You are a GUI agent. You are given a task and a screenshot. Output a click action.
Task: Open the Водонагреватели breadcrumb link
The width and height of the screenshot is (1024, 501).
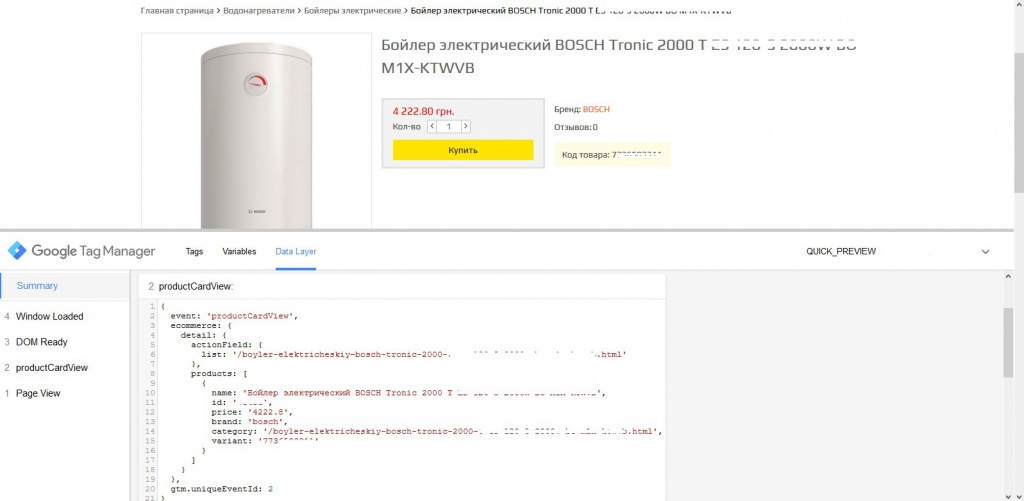pyautogui.click(x=259, y=11)
